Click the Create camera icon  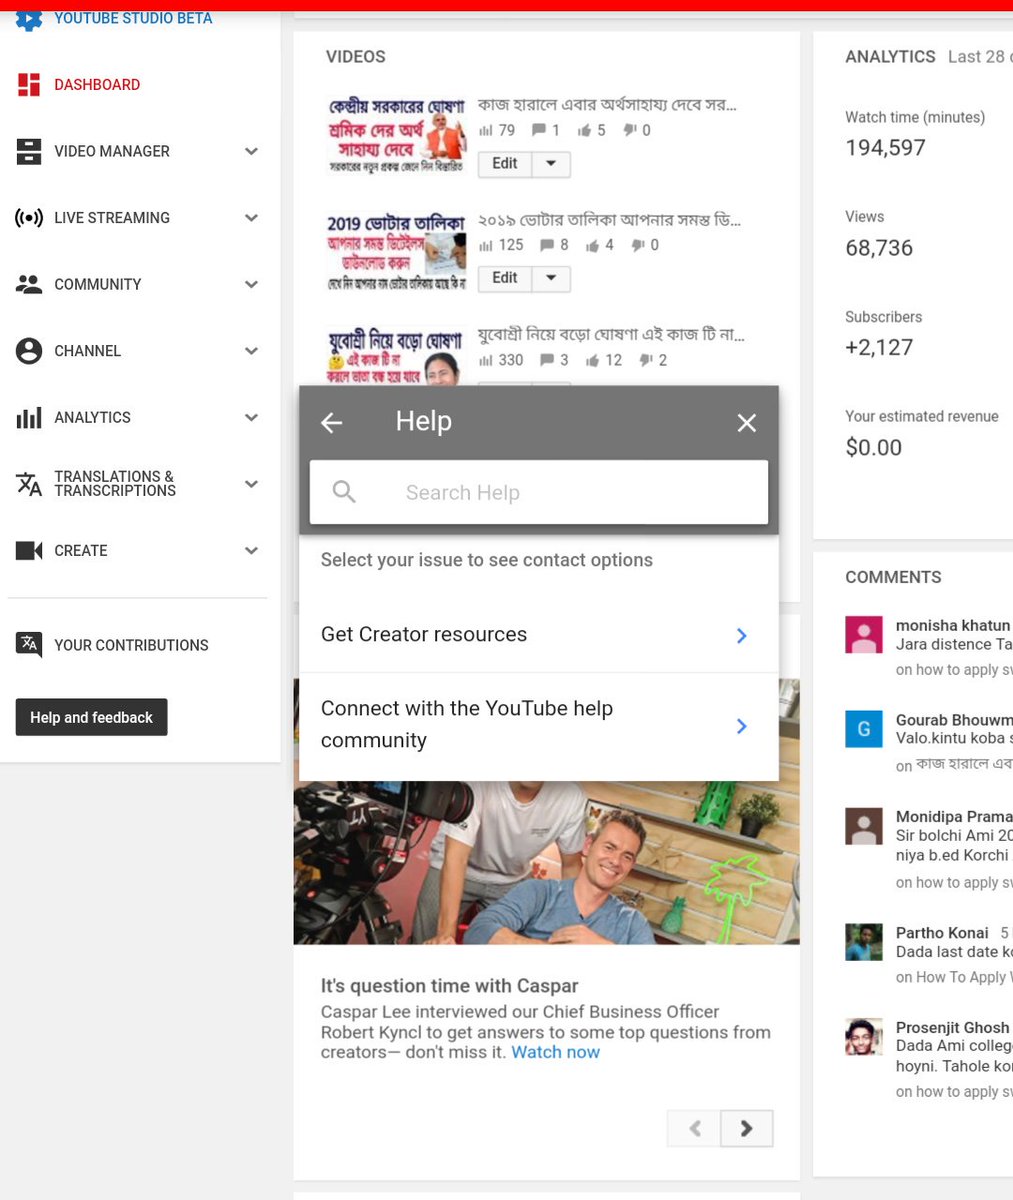29,550
